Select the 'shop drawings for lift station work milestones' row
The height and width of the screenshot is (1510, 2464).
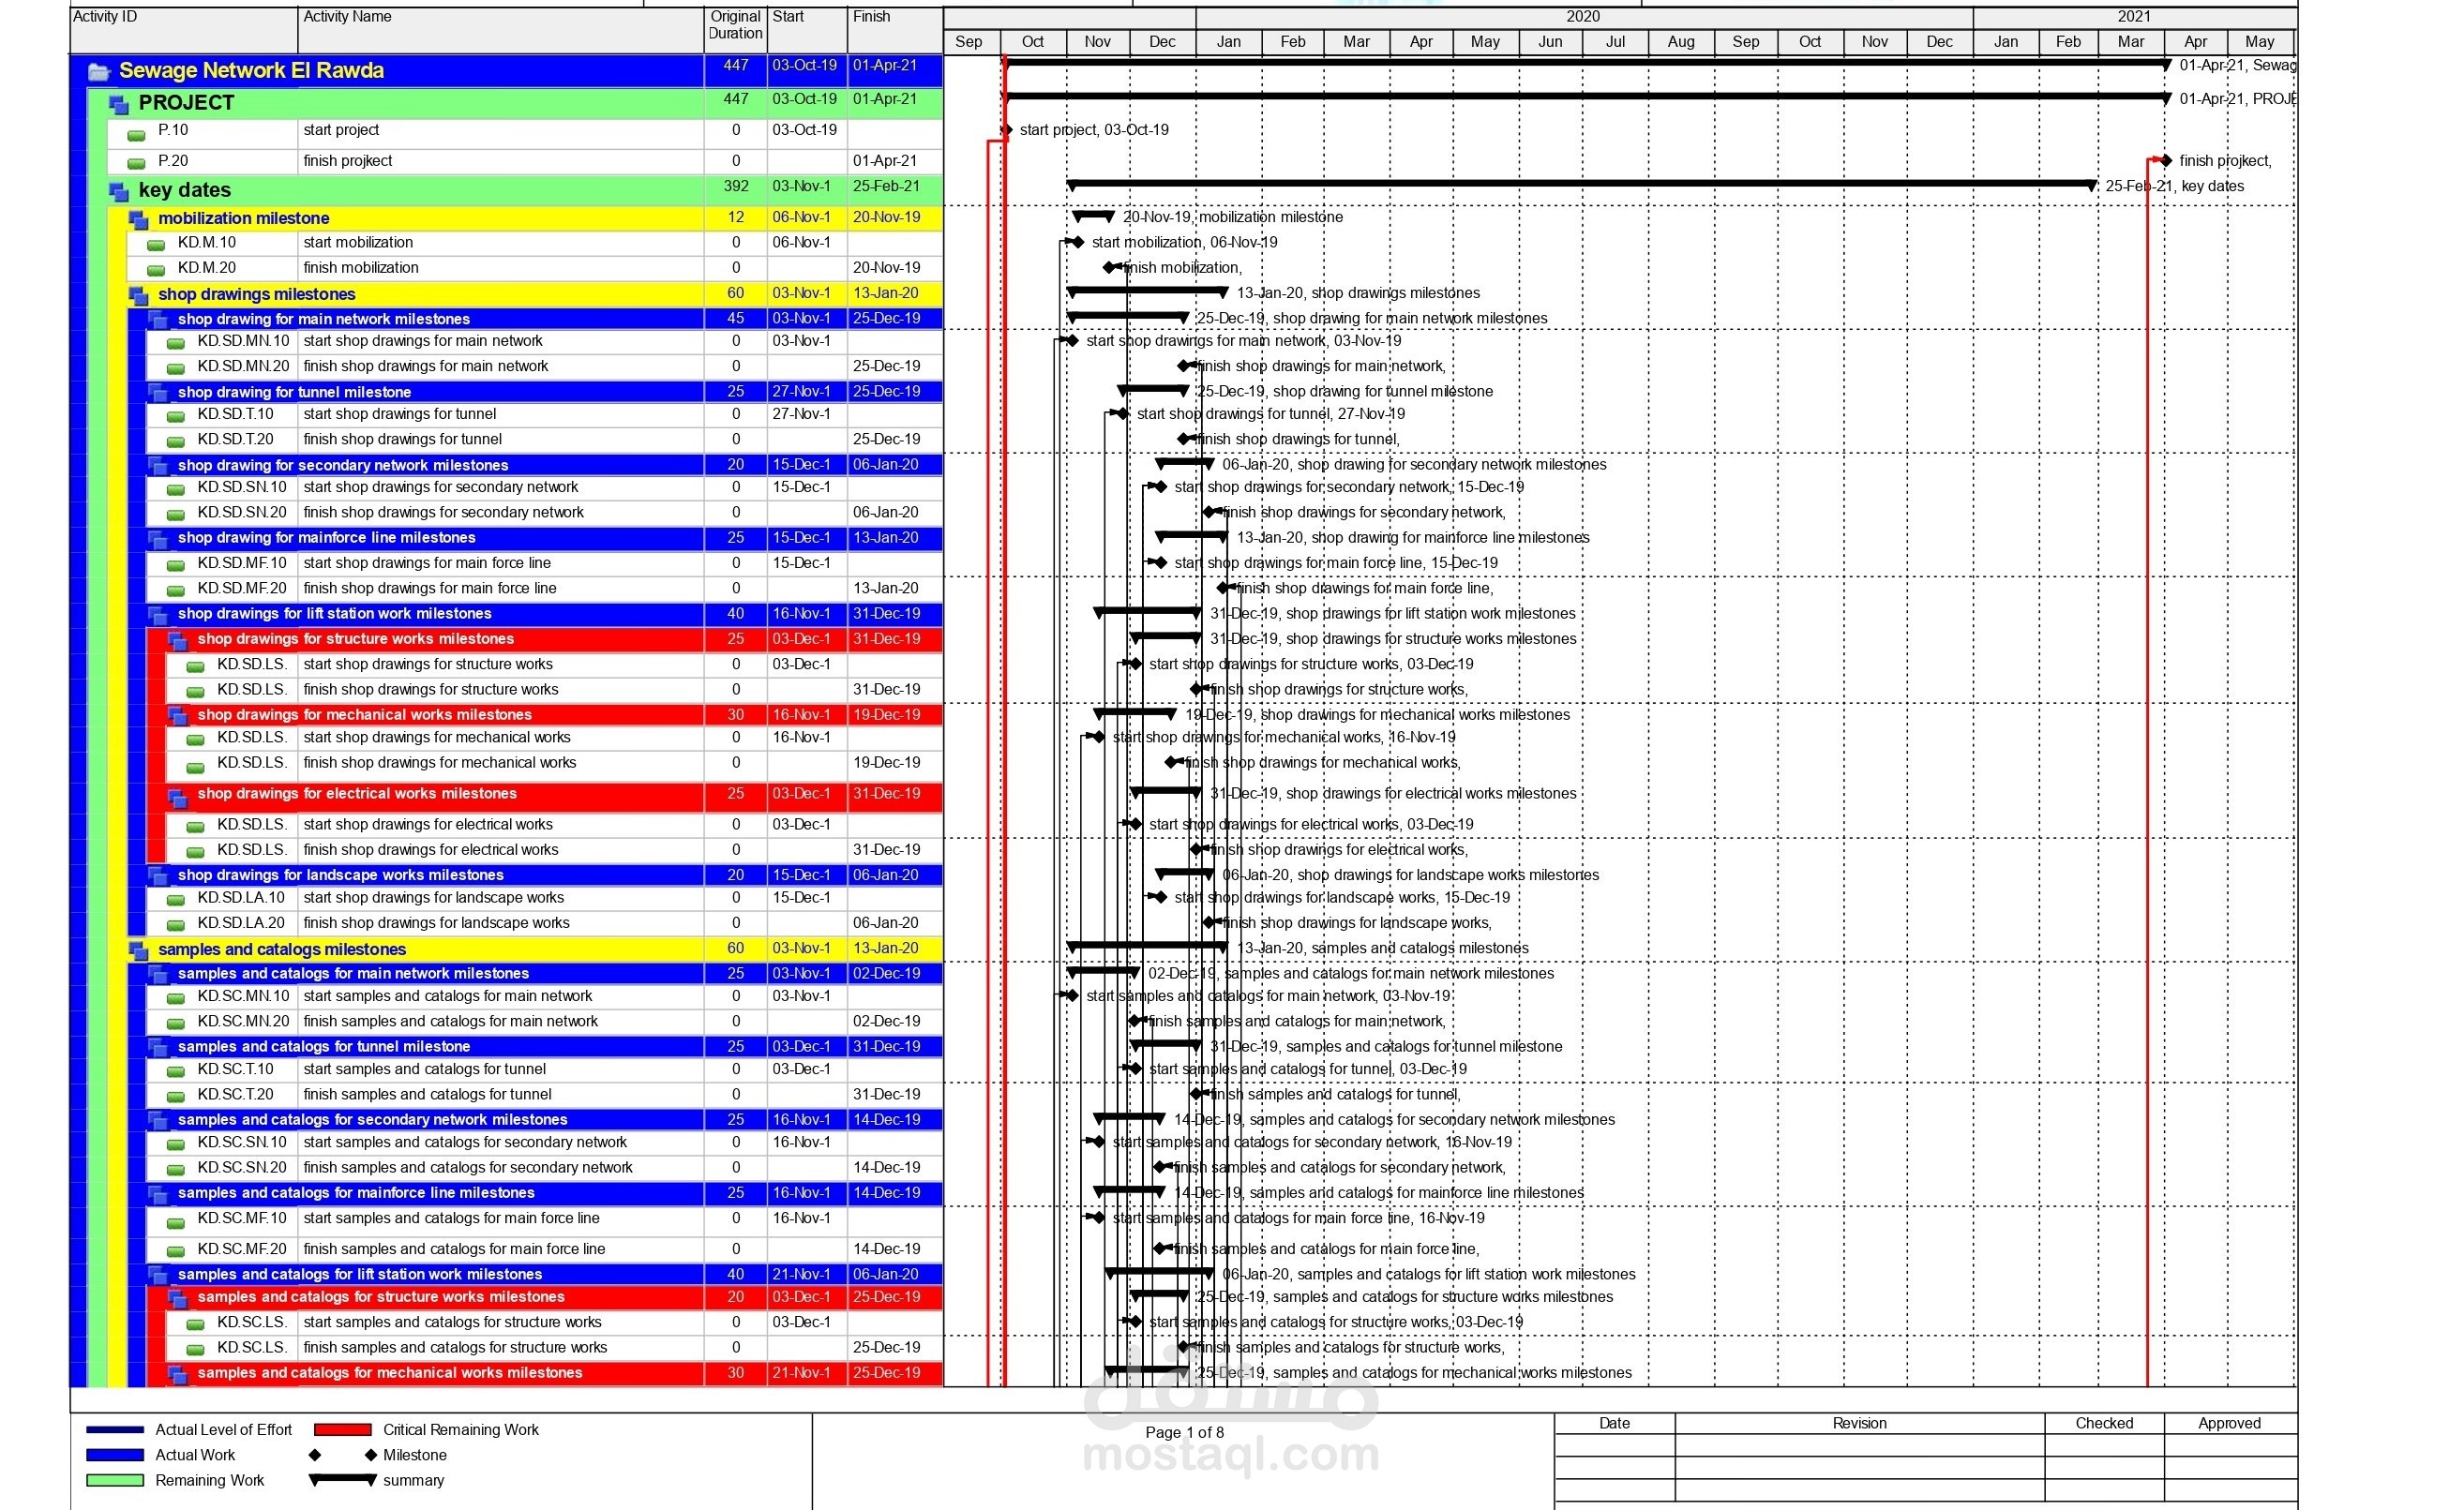click(x=545, y=614)
